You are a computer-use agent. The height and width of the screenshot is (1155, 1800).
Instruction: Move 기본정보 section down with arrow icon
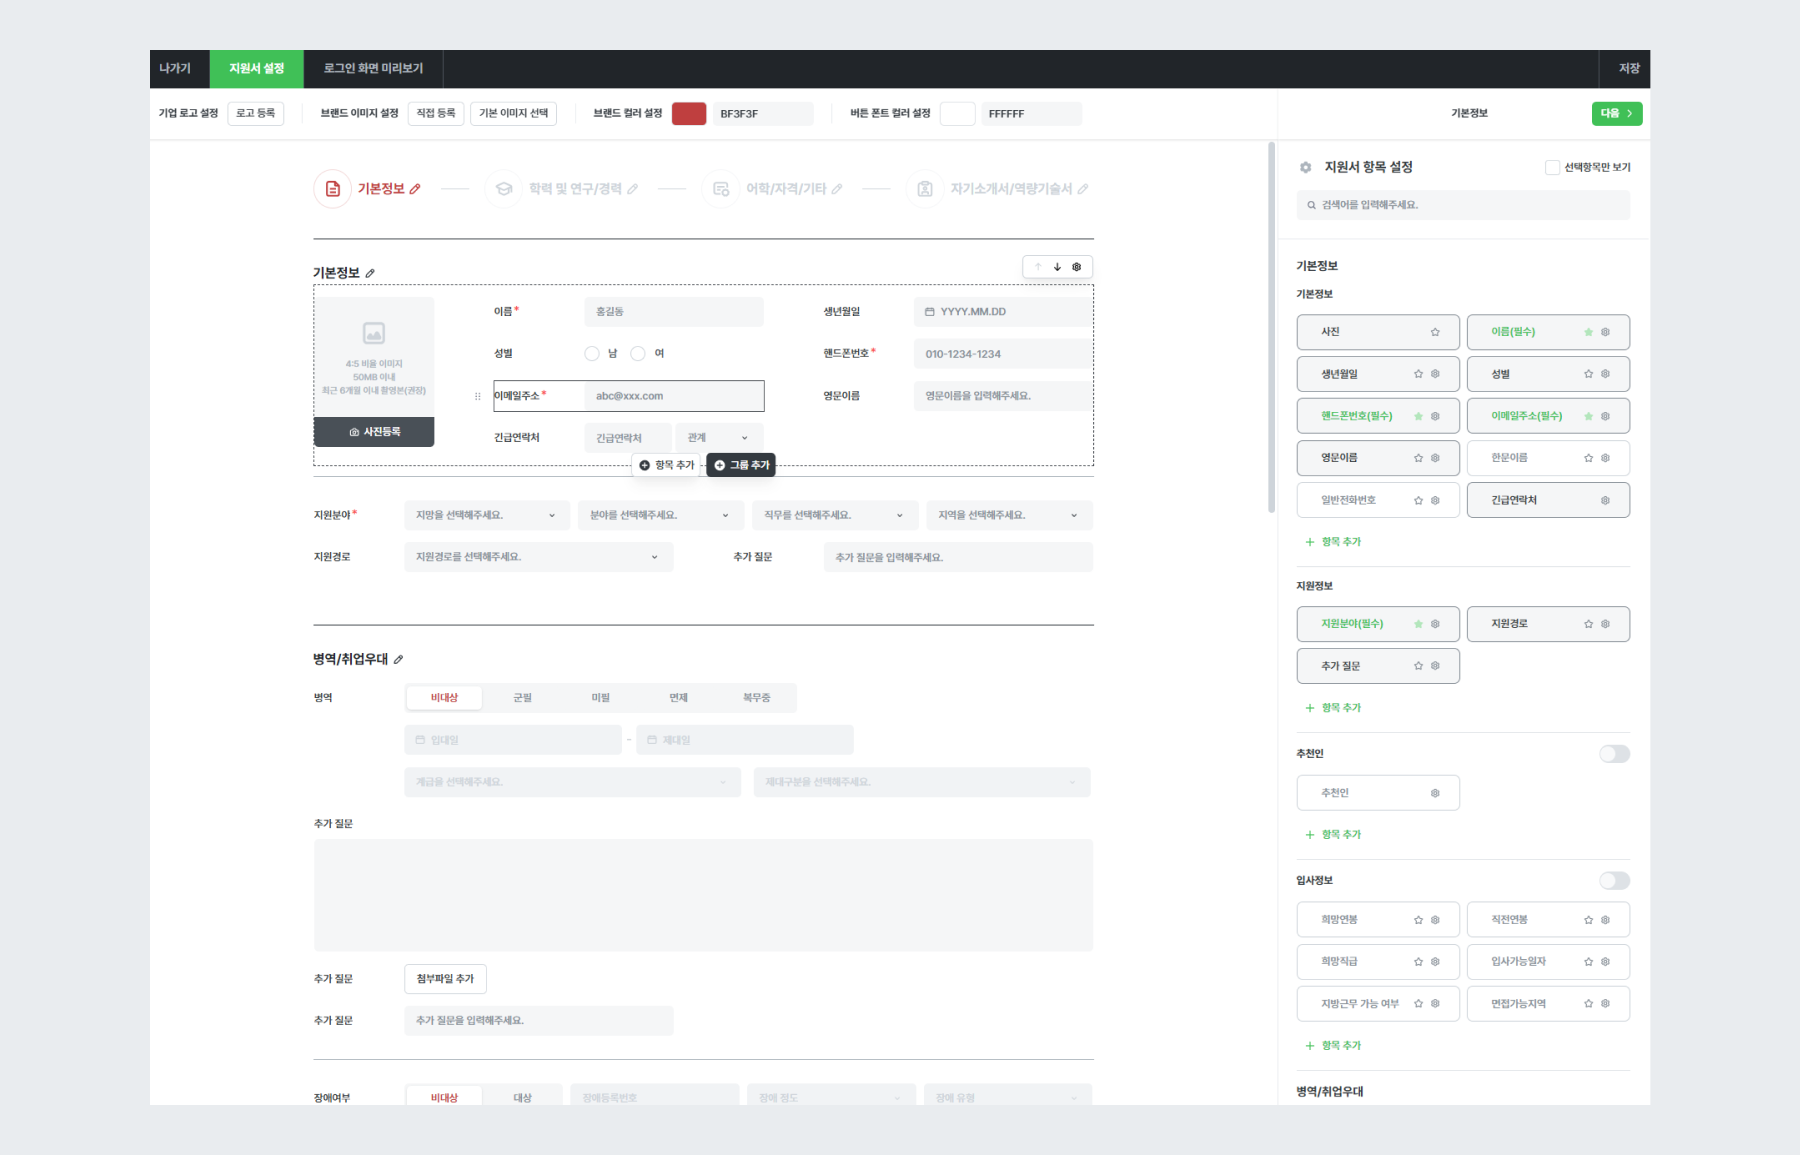[1057, 267]
